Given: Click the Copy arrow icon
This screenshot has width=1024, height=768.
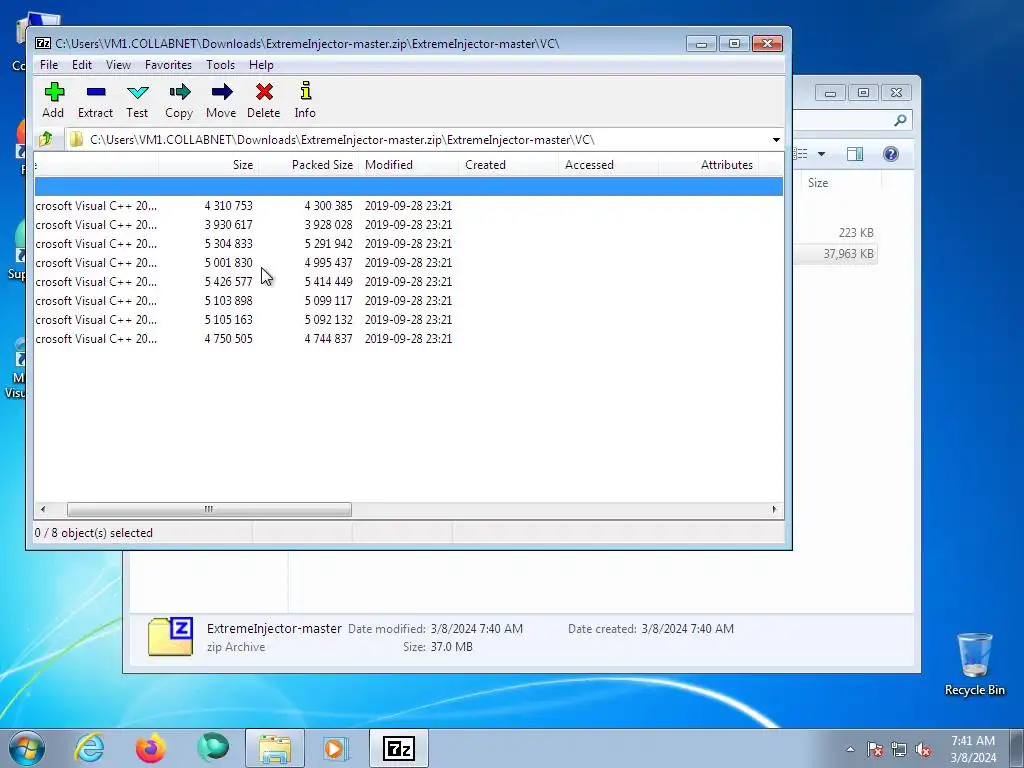Looking at the screenshot, I should [180, 91].
